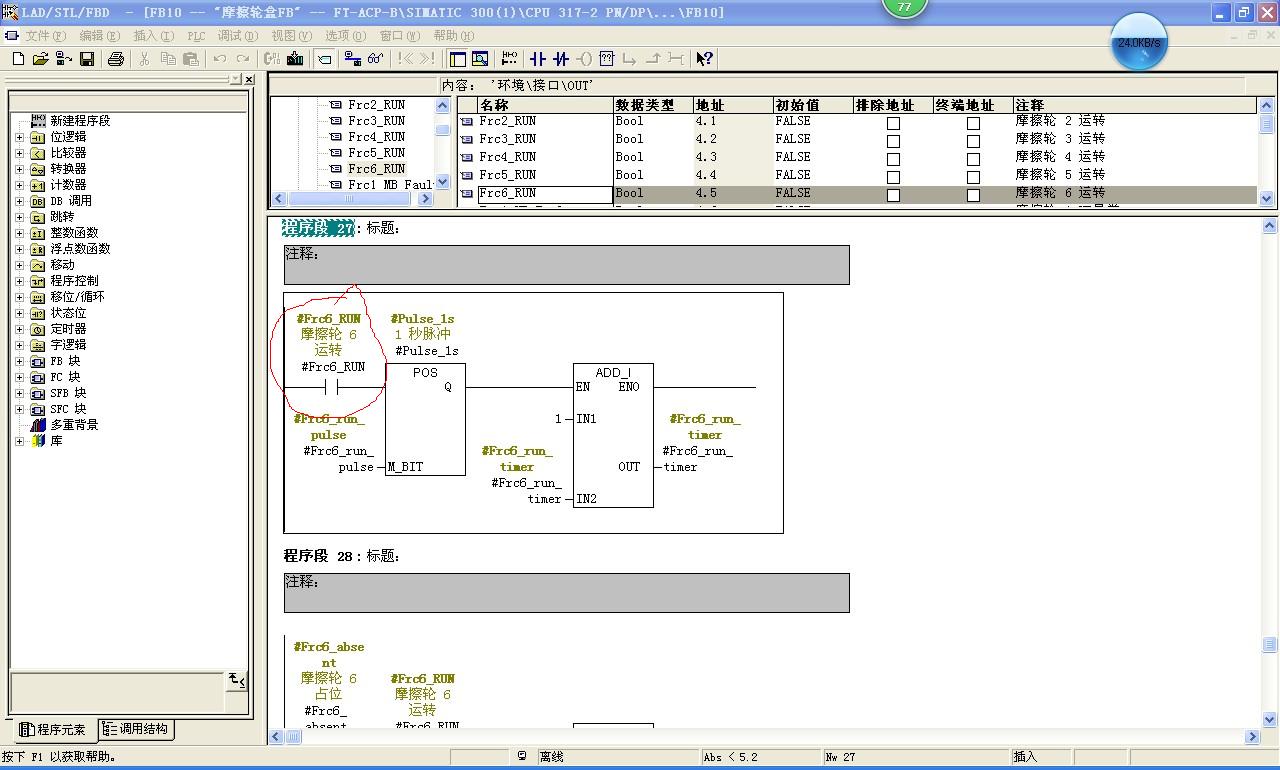Click the Cut scissors toolbar icon
Image resolution: width=1280 pixels, height=770 pixels.
coord(144,59)
